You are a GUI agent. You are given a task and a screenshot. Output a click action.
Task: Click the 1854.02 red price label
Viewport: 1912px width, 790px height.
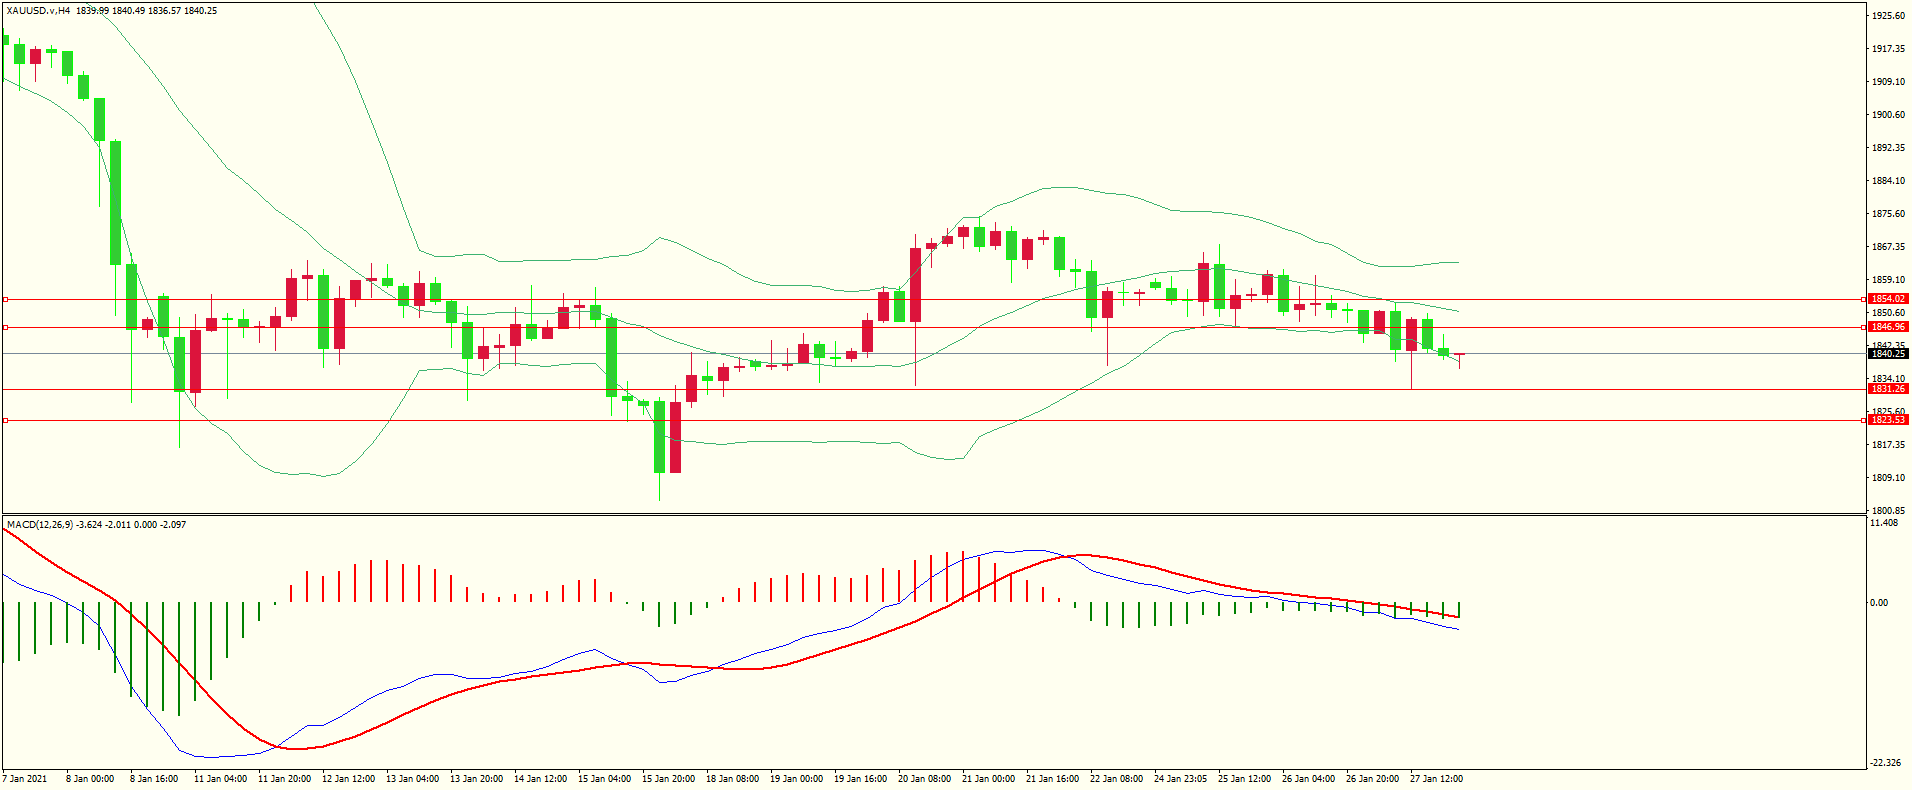tap(1888, 299)
